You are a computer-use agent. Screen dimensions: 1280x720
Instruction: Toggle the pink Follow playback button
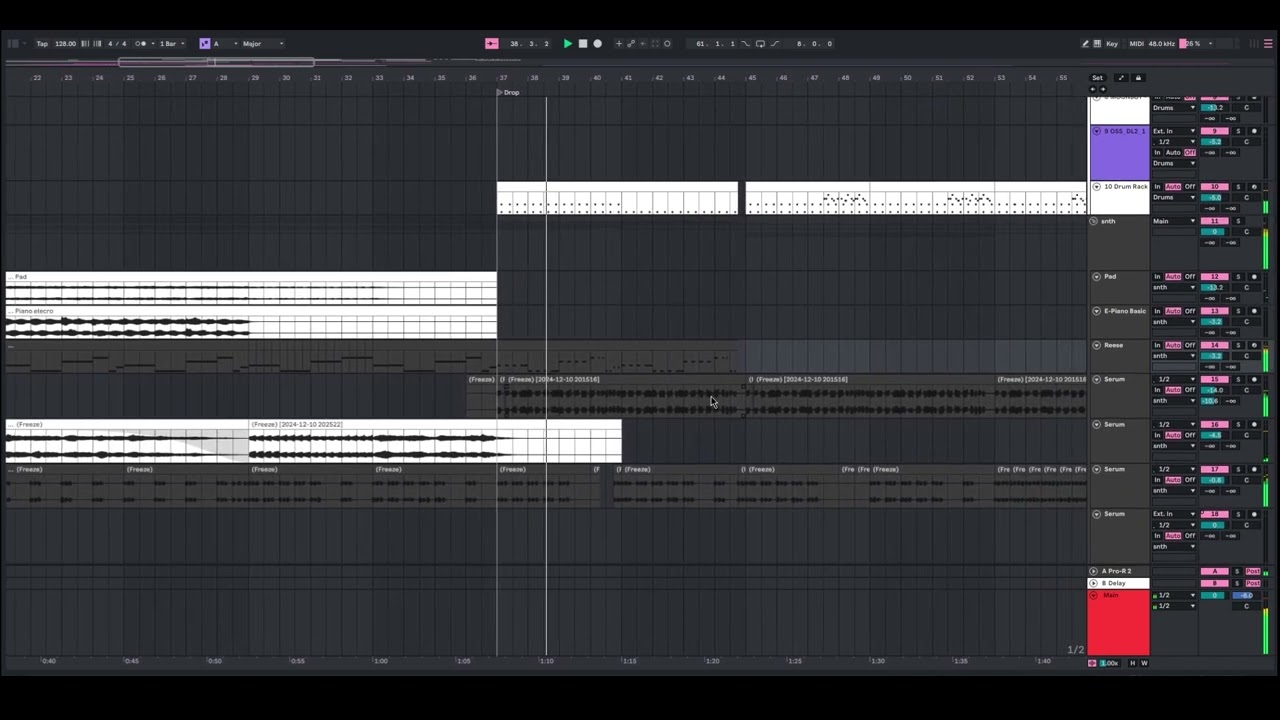(x=491, y=43)
